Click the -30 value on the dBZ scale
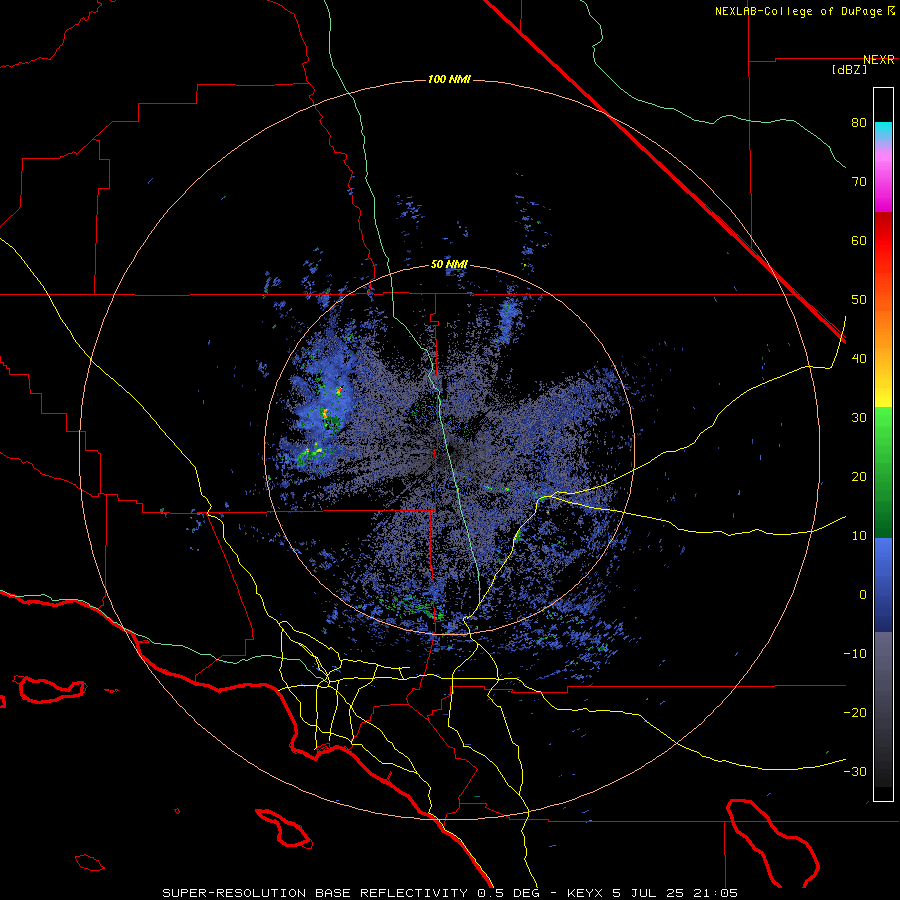Screen dimensions: 900x900 pyautogui.click(x=855, y=772)
